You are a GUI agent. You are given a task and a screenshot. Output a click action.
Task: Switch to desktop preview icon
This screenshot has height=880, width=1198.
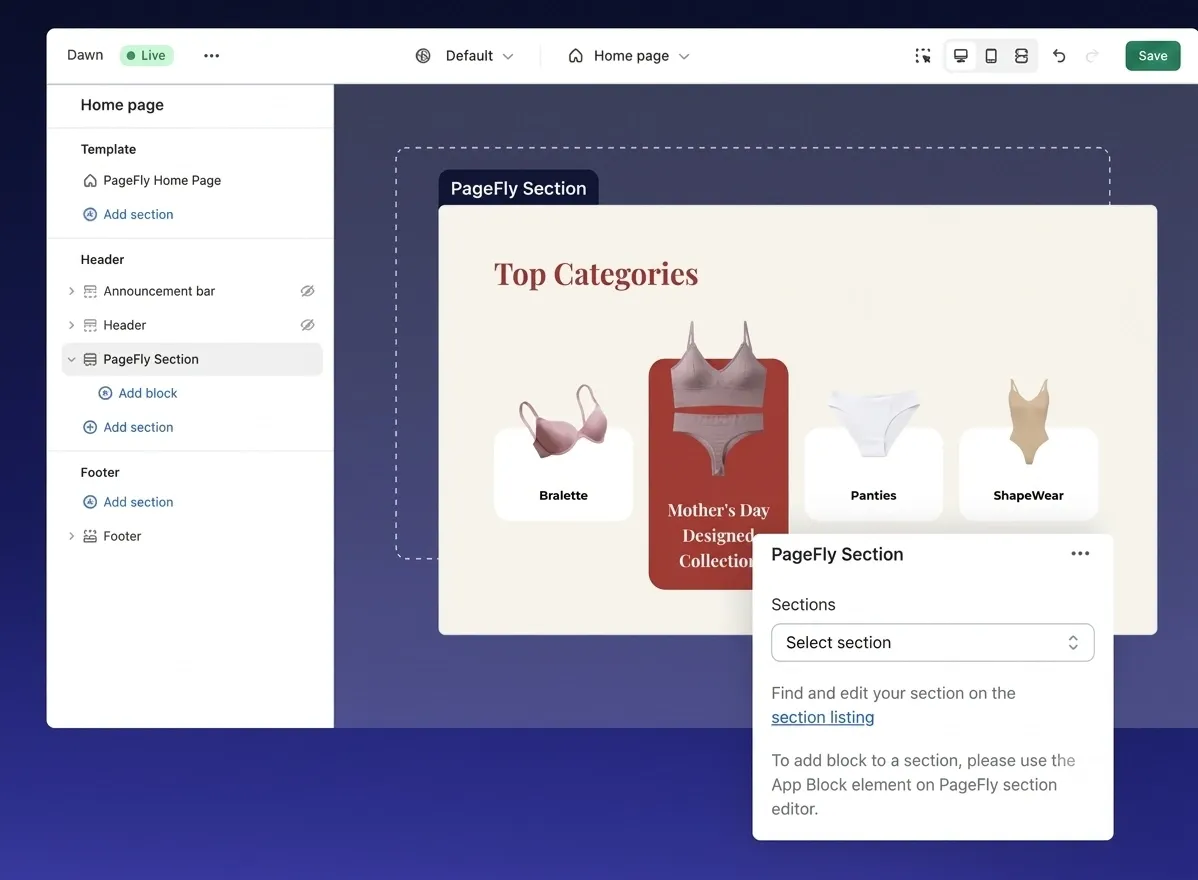(x=960, y=56)
